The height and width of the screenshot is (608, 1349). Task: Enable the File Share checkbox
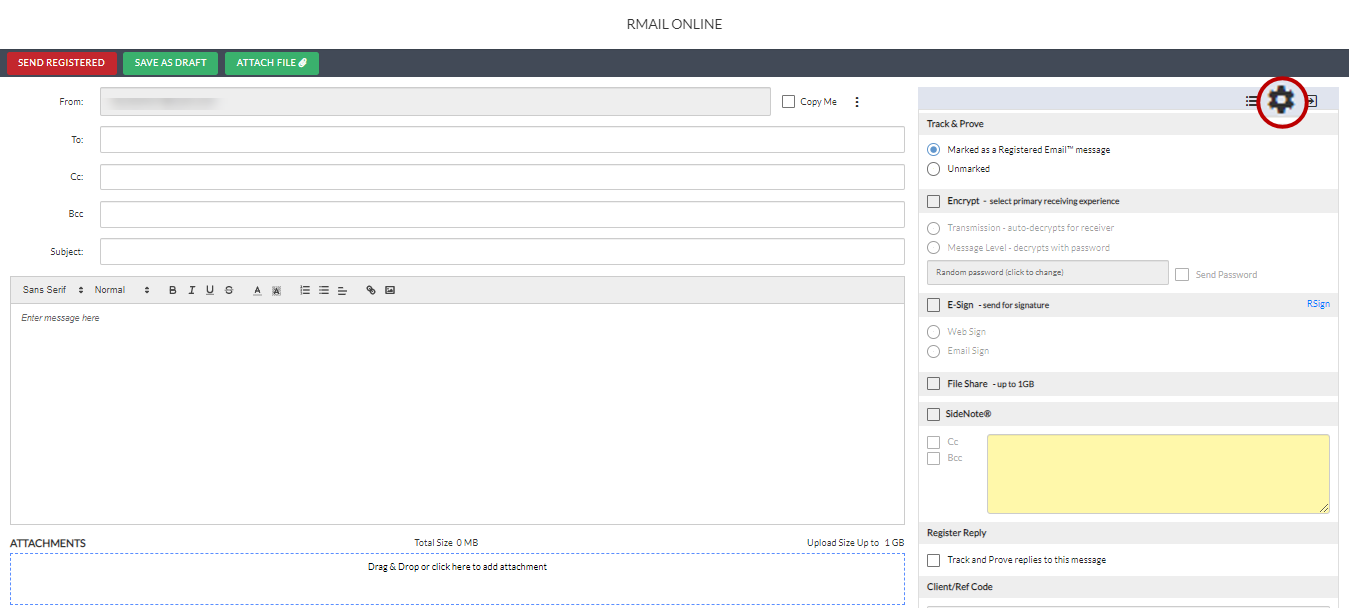click(x=934, y=383)
